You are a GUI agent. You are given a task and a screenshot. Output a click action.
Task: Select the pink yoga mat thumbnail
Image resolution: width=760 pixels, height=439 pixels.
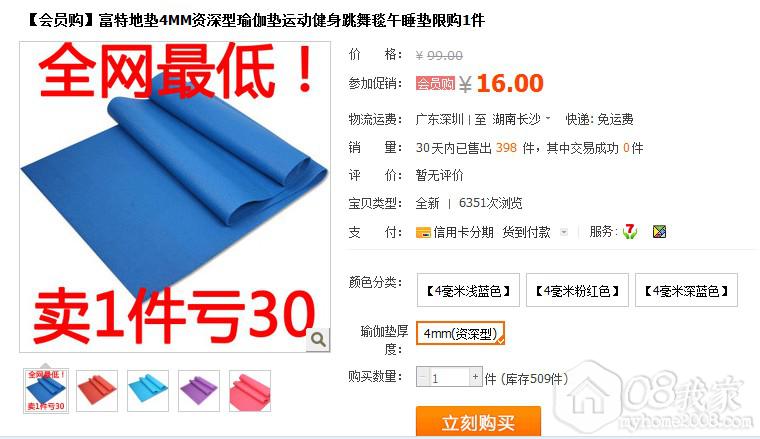click(x=250, y=391)
